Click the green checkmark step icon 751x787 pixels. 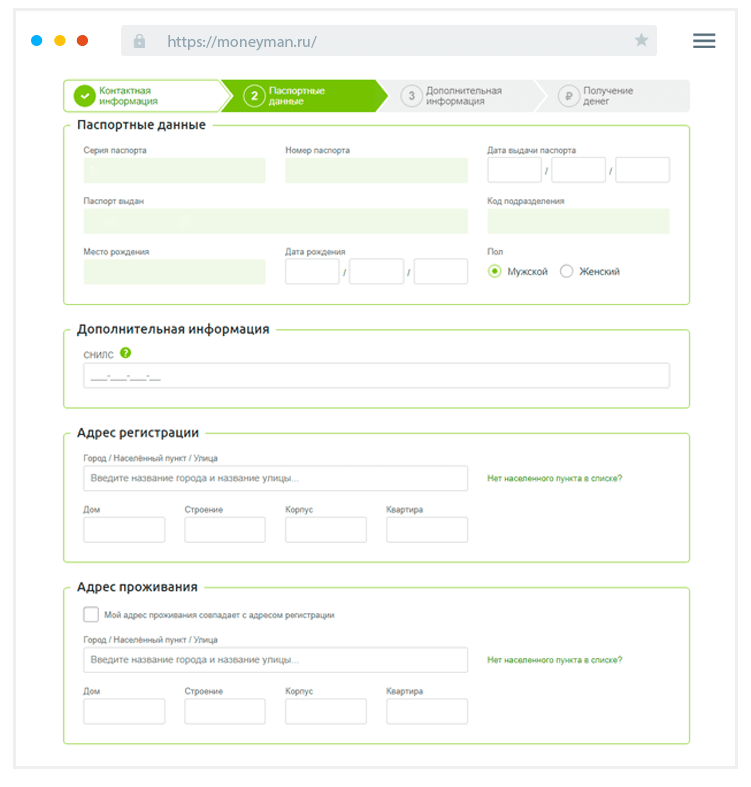[84, 96]
